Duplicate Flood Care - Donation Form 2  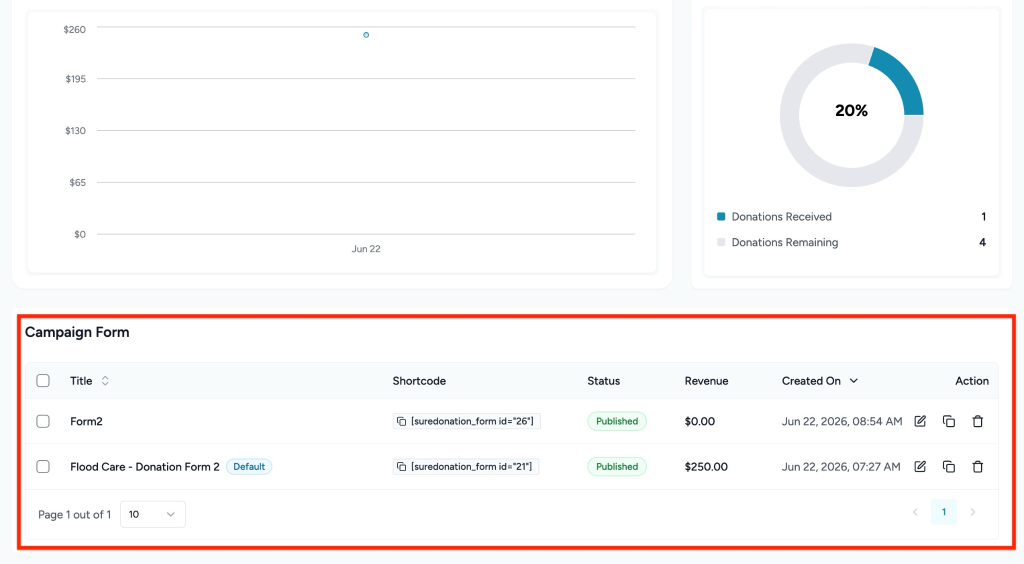click(949, 466)
